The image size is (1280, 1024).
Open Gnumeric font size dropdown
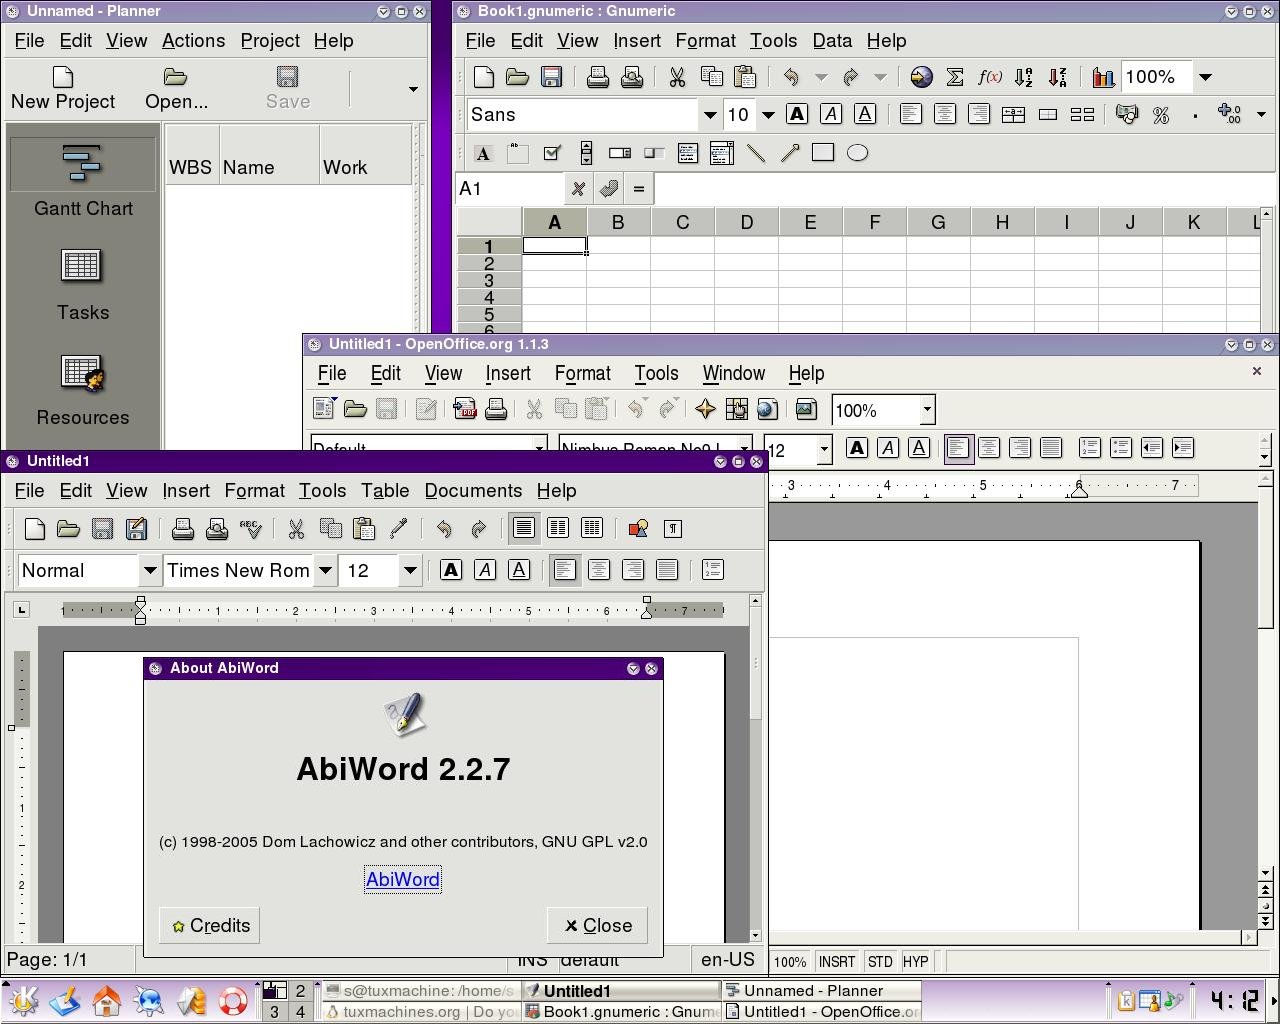(768, 115)
